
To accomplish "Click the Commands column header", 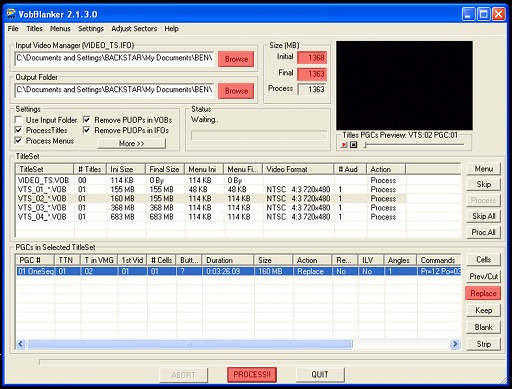I will [439, 260].
